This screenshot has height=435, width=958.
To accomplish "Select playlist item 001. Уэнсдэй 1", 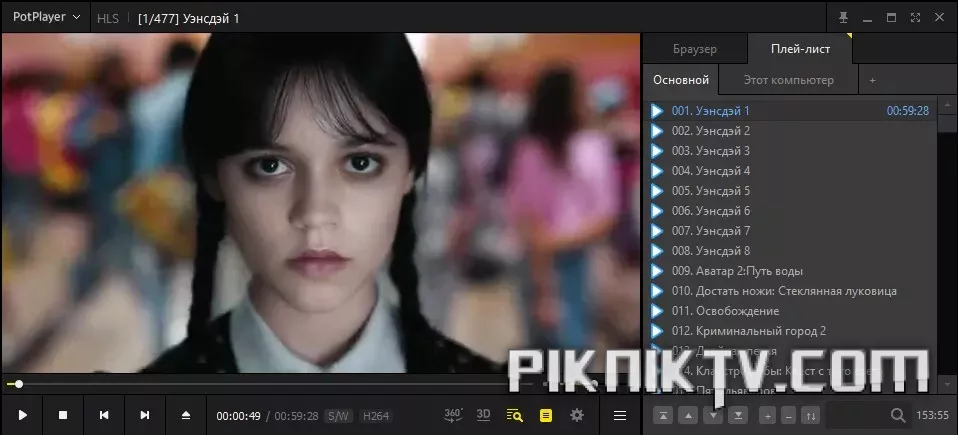I will pyautogui.click(x=790, y=111).
